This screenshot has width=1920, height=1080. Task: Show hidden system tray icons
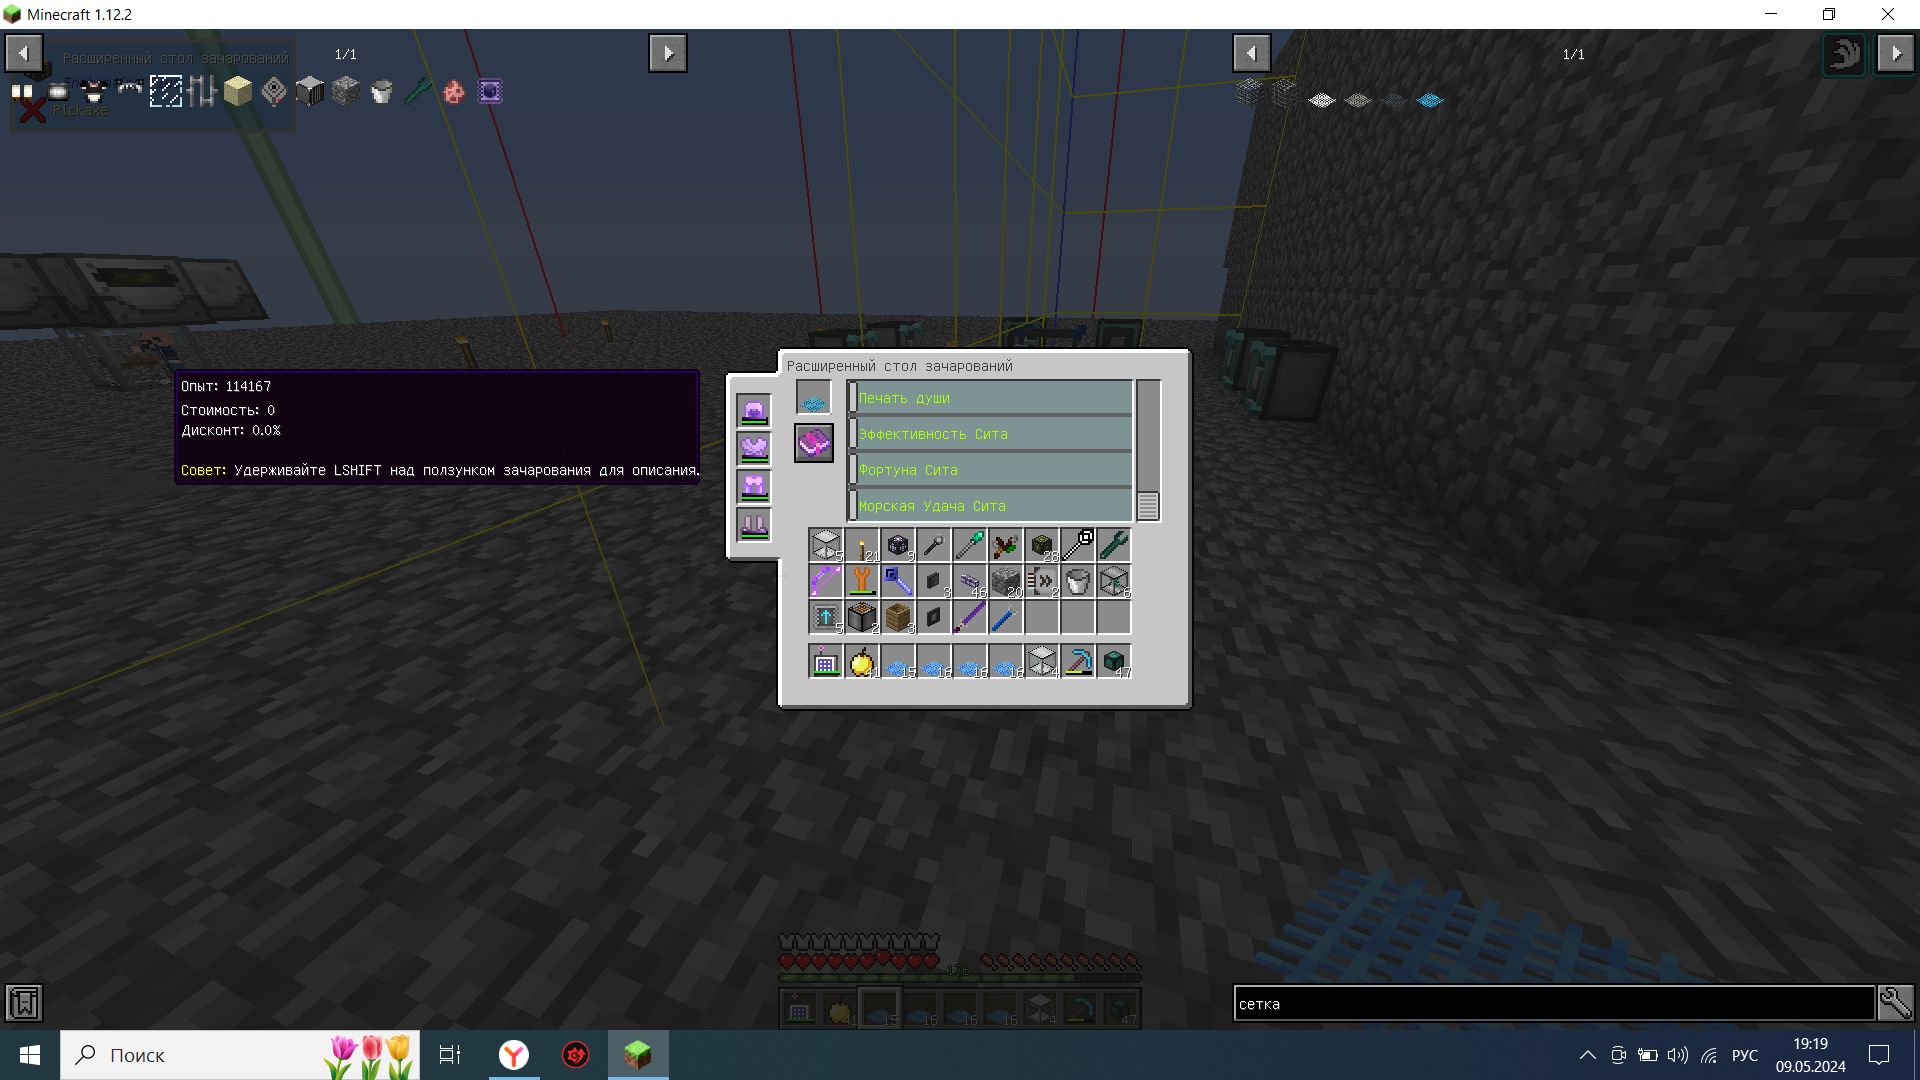tap(1588, 1055)
